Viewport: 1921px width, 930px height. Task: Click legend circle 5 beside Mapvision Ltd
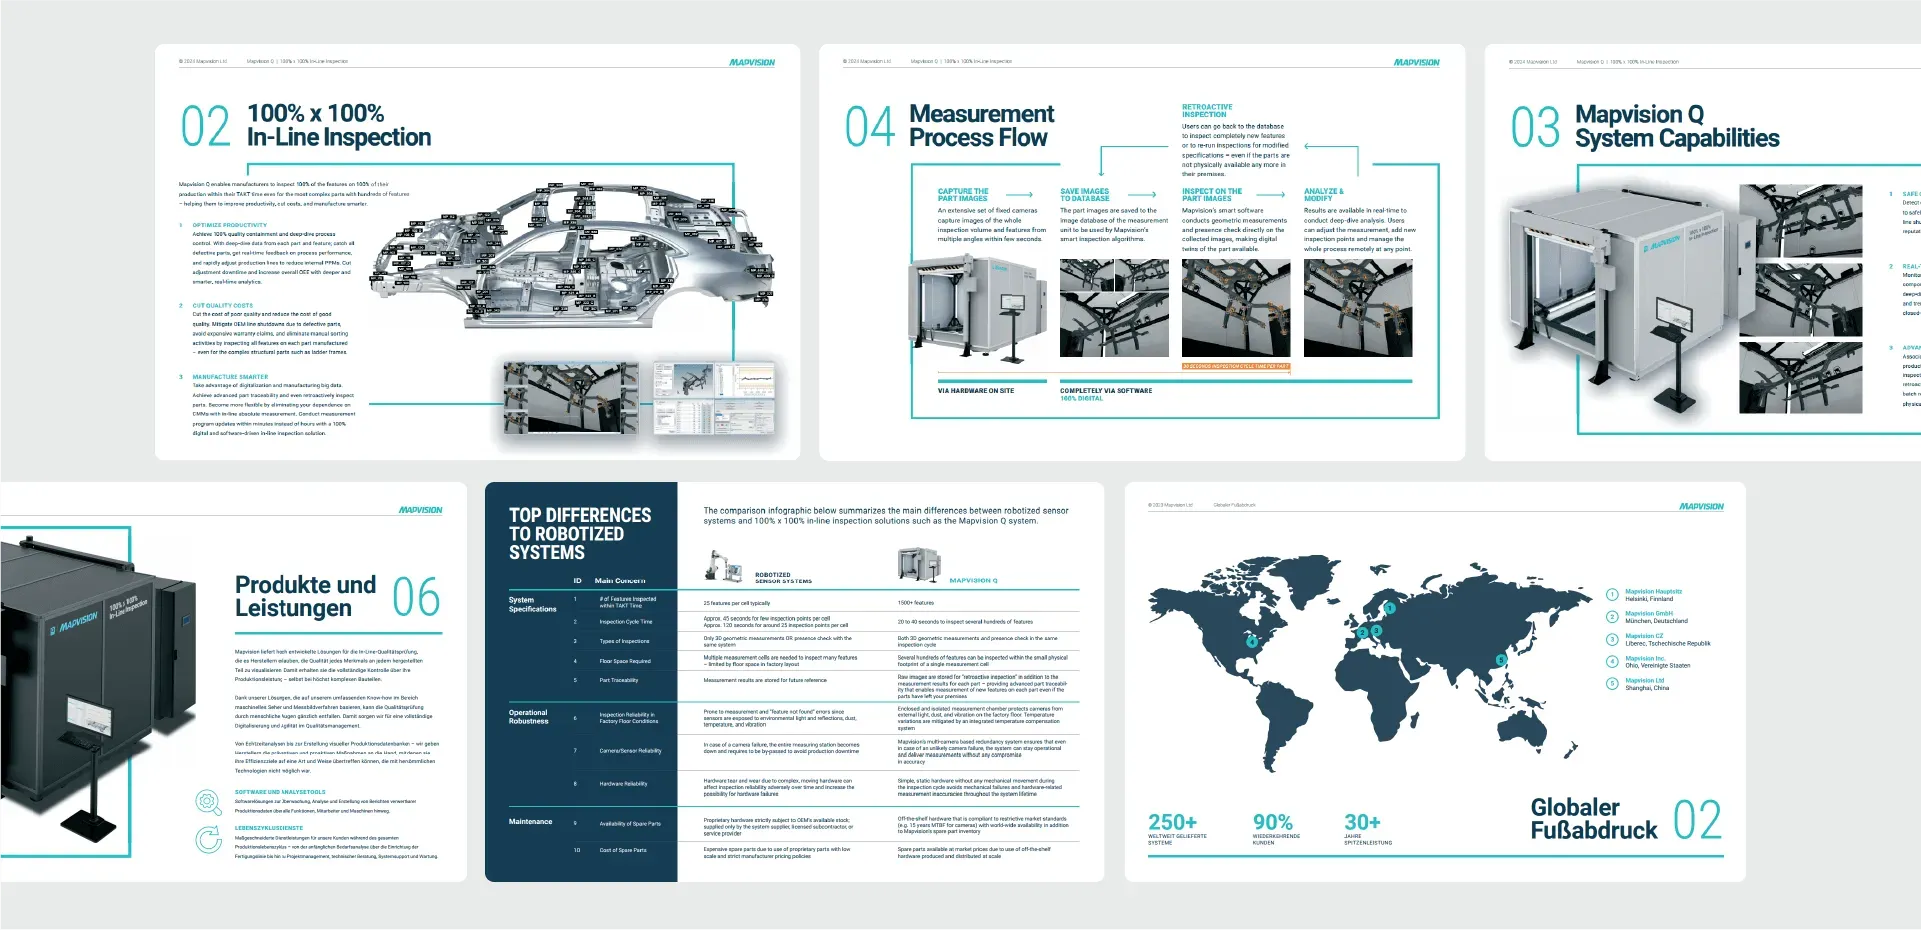pos(1612,684)
